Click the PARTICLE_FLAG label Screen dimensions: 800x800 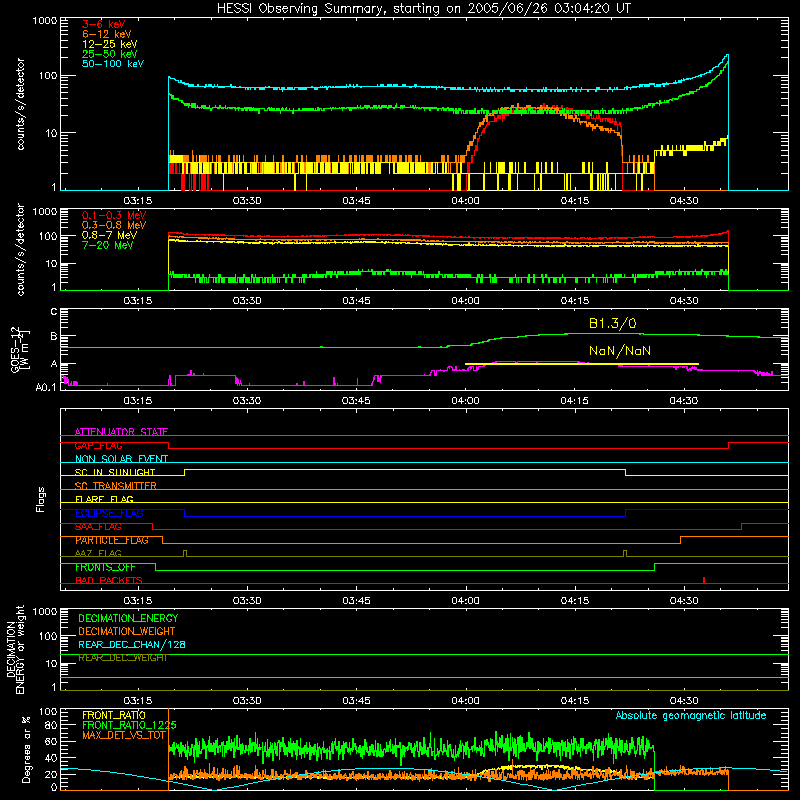tap(112, 540)
